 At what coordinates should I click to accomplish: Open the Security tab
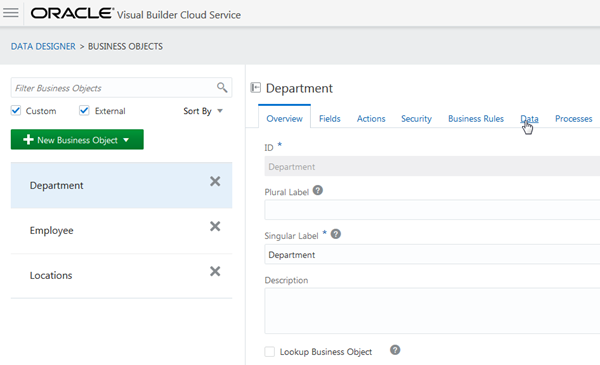[x=416, y=119]
